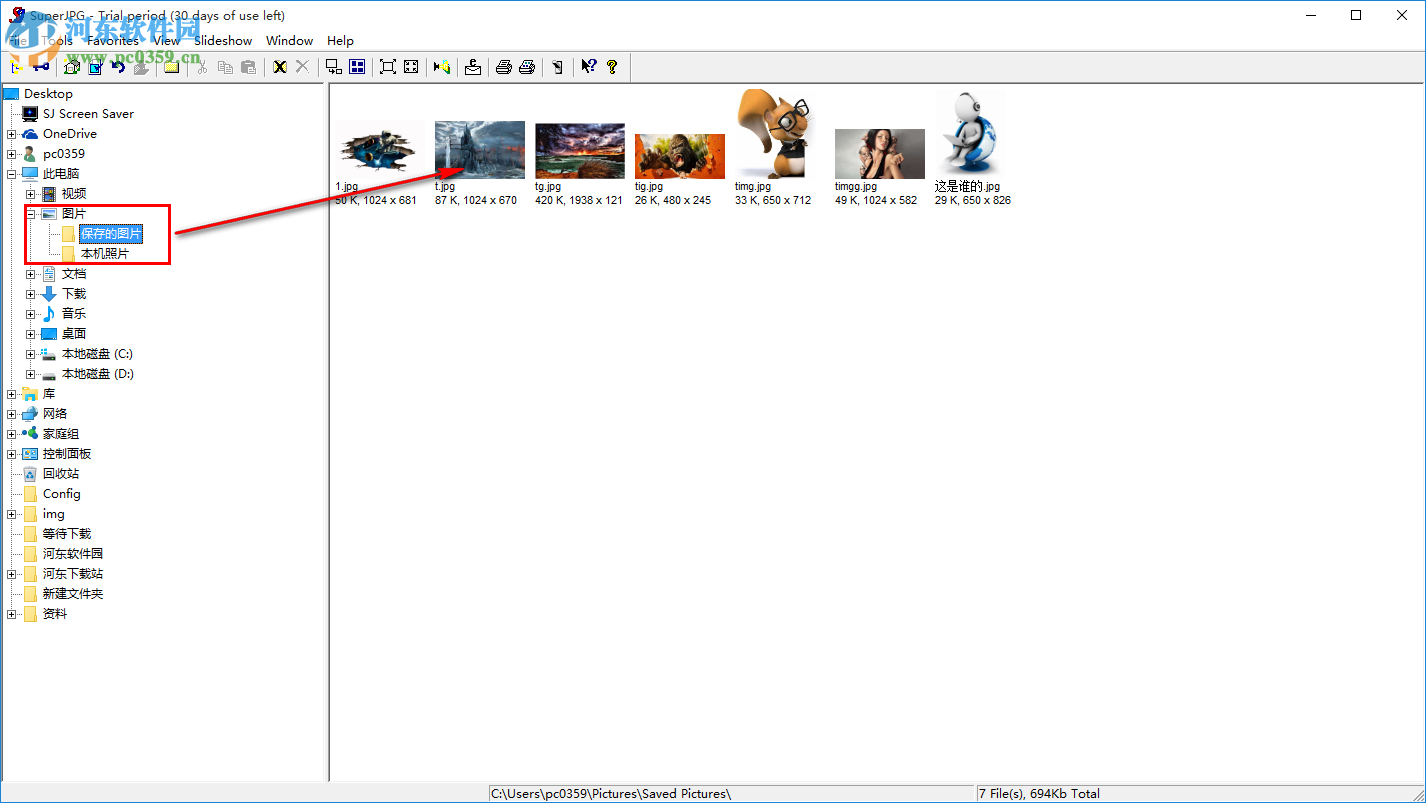Activate the context Help pointer icon
Screen dimensions: 1426x803
(587, 67)
